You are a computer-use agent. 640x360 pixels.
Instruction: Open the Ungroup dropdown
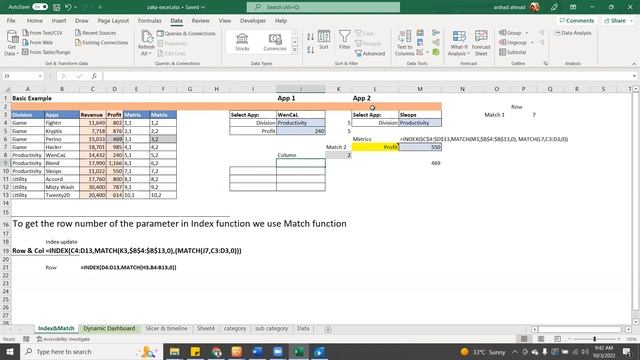click(516, 42)
